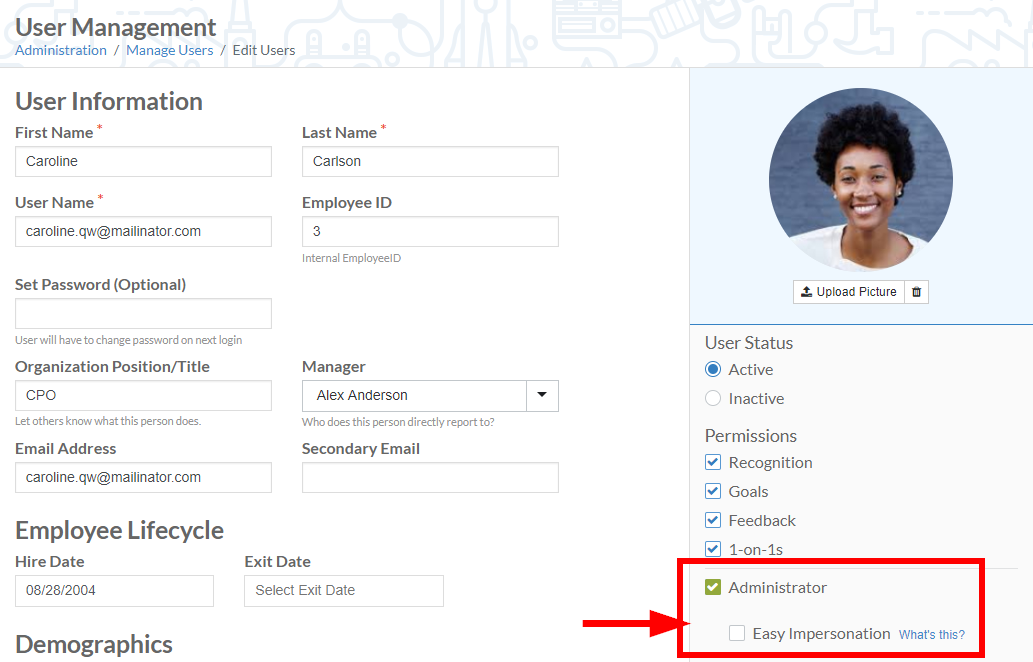This screenshot has height=662, width=1033.
Task: Click 'Let others know what this person does.' hint
Action: pyautogui.click(x=108, y=422)
